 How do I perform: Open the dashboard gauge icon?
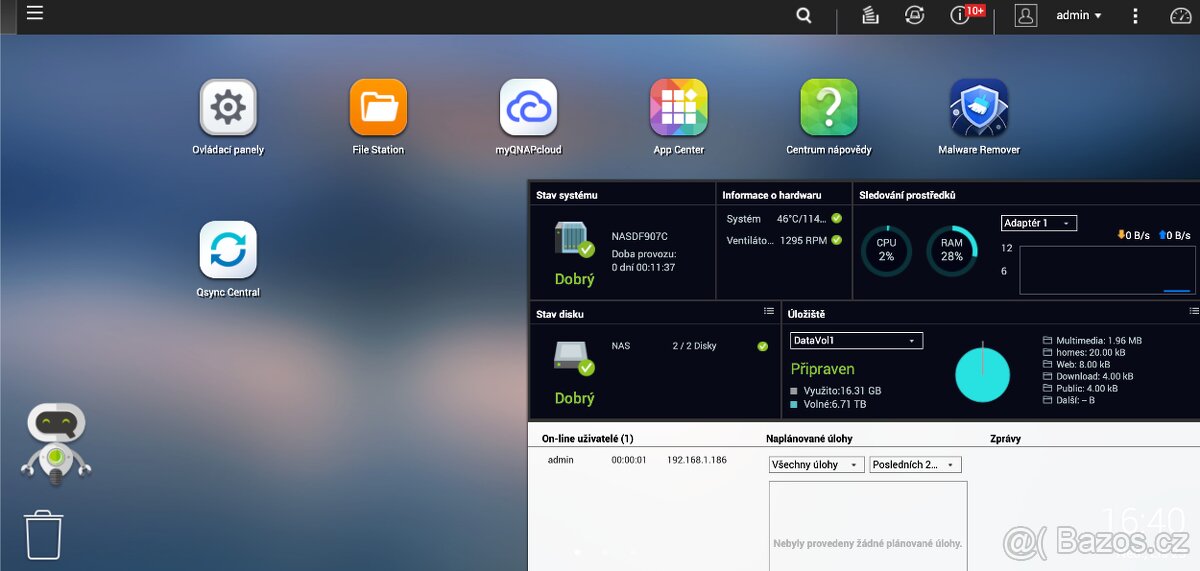coord(1181,15)
